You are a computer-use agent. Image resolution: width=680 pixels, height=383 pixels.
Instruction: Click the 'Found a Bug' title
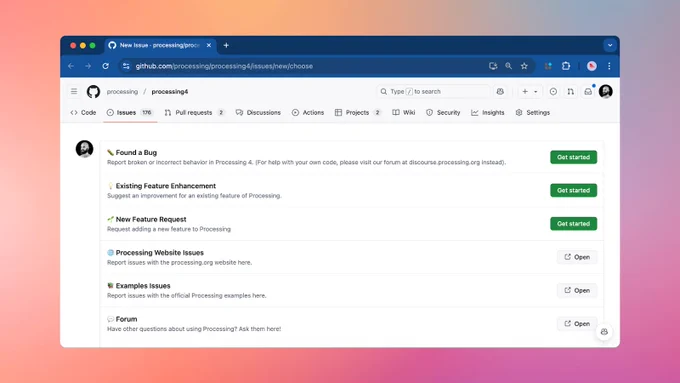point(136,153)
